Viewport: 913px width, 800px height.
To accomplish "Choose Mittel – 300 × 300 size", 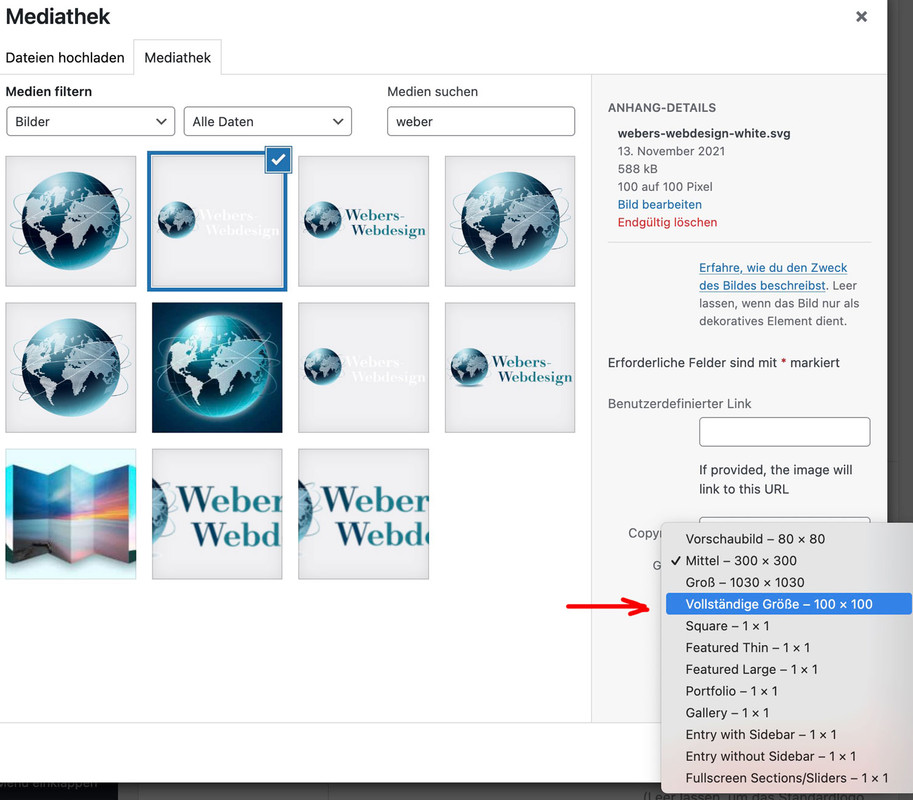I will 788,561.
